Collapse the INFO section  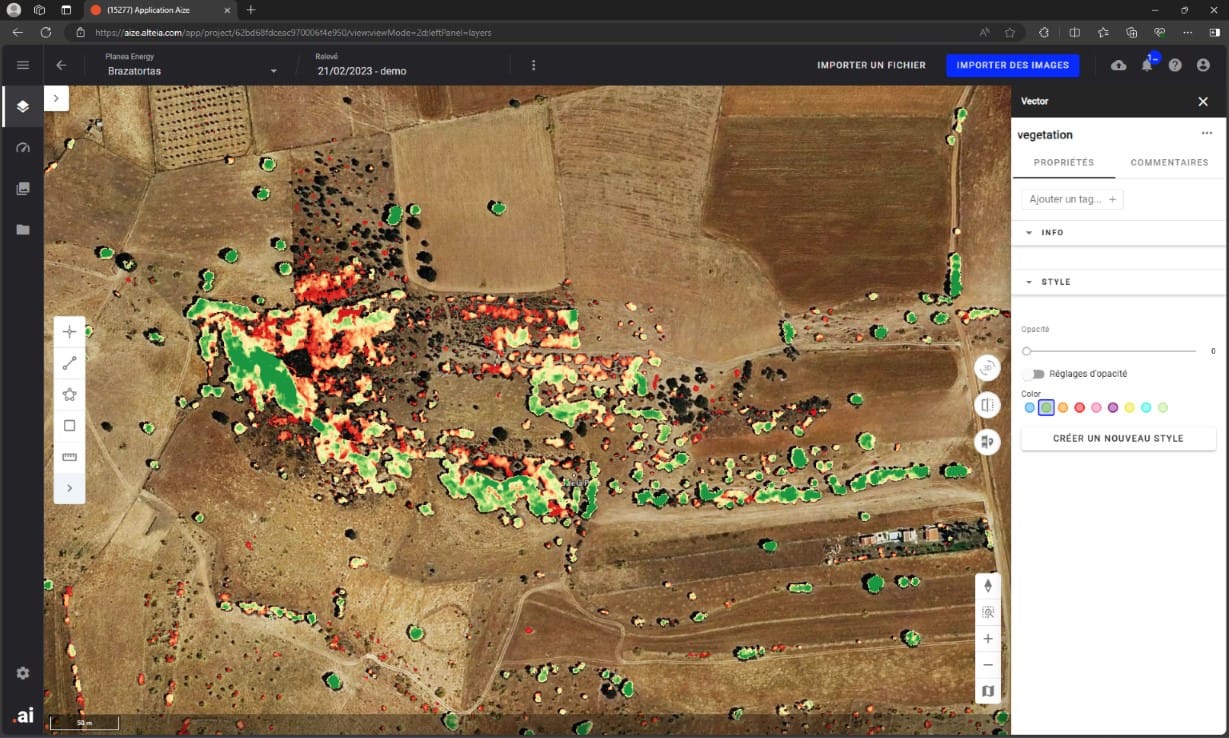pyautogui.click(x=1029, y=233)
